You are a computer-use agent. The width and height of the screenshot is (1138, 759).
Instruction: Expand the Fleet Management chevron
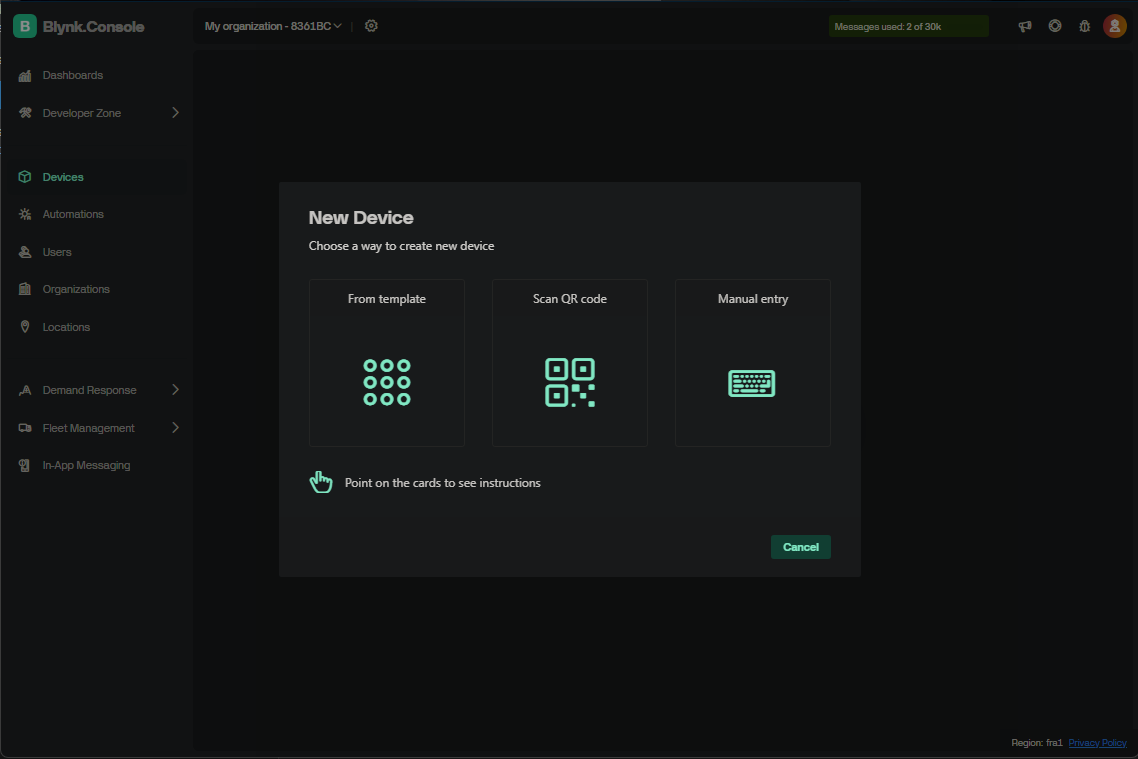[x=175, y=428]
